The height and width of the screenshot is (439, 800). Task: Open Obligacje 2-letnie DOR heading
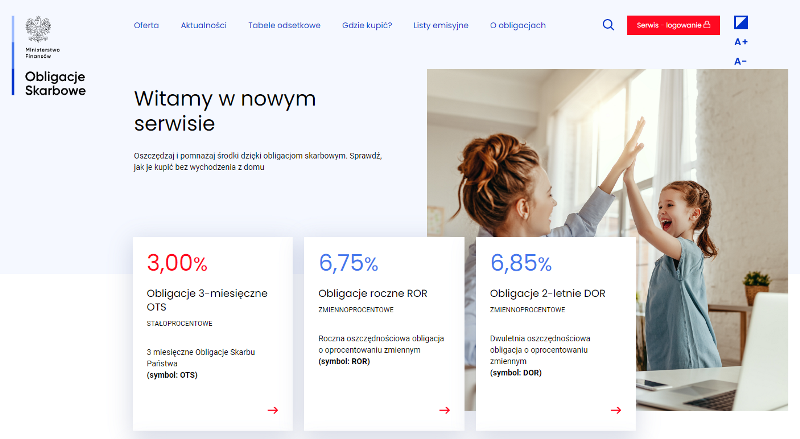[x=547, y=293]
